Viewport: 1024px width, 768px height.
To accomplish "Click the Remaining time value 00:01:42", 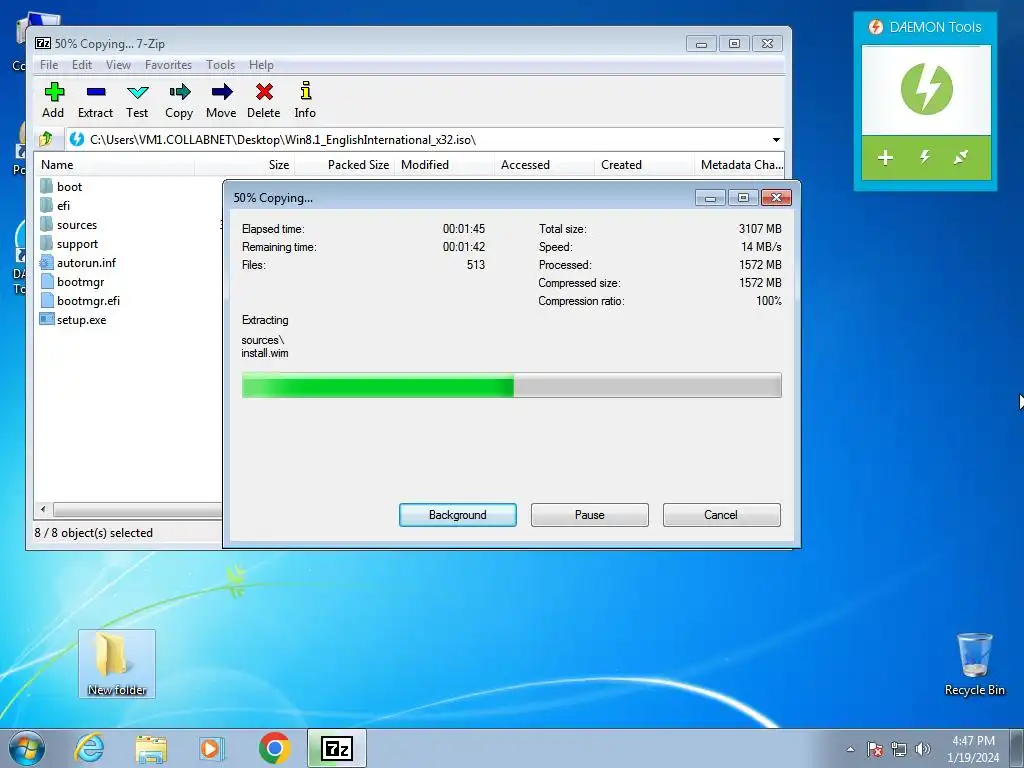I will [464, 247].
